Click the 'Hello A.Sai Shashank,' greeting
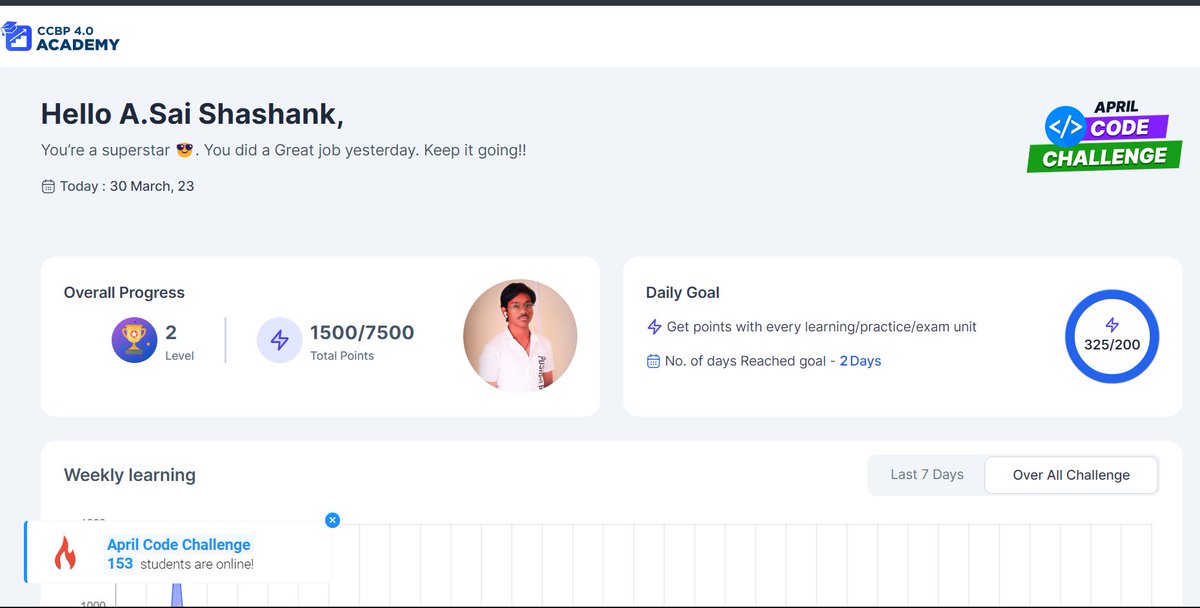The width and height of the screenshot is (1200, 608). [x=192, y=114]
